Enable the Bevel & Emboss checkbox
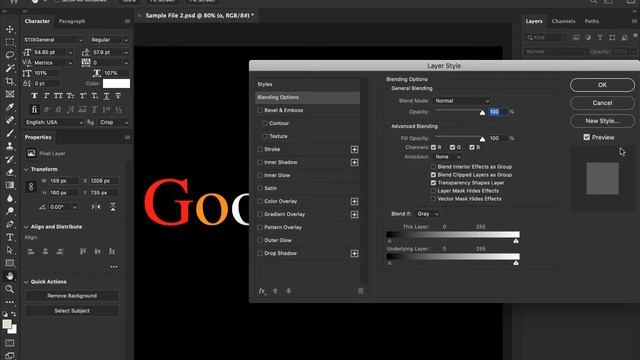640x360 pixels. (x=260, y=110)
